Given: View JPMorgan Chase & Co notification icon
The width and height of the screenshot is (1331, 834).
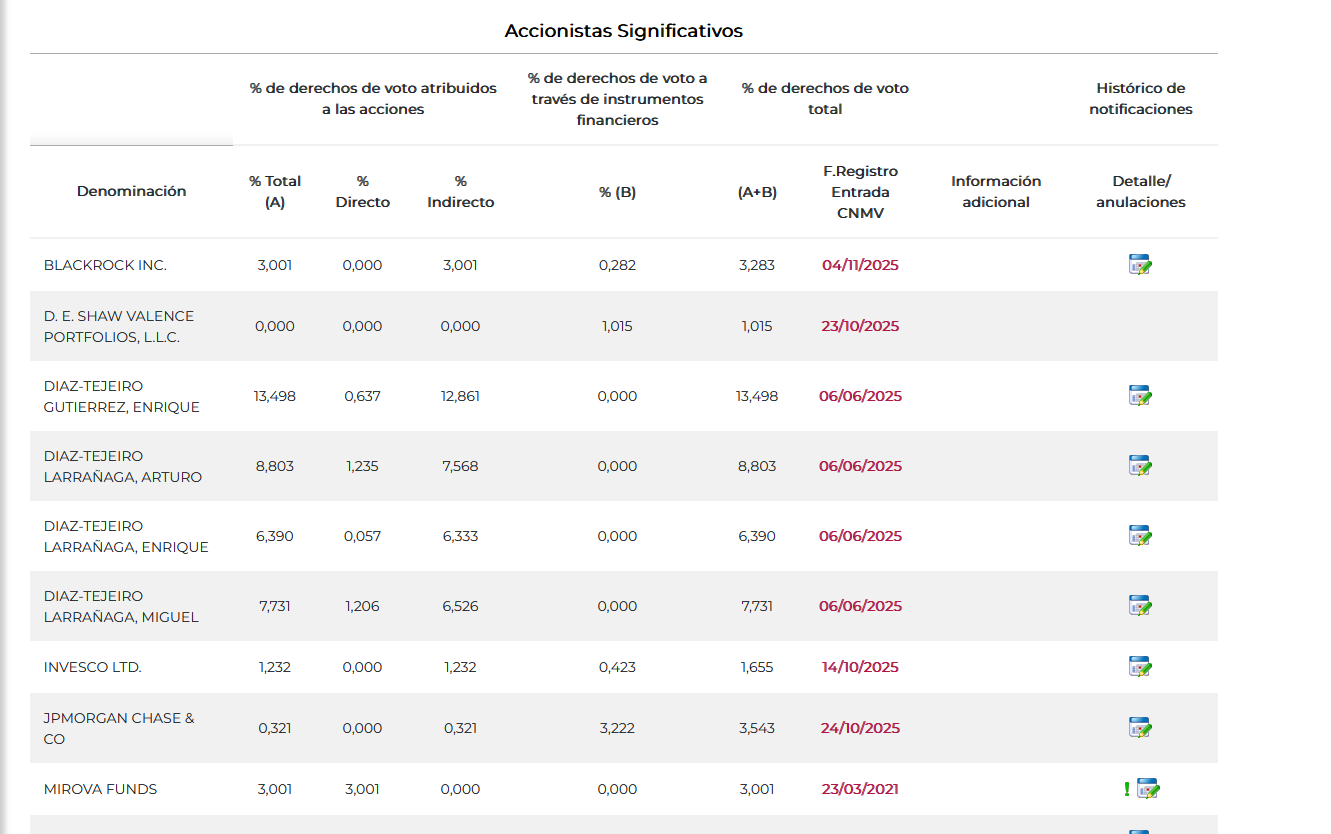Looking at the screenshot, I should 1140,728.
